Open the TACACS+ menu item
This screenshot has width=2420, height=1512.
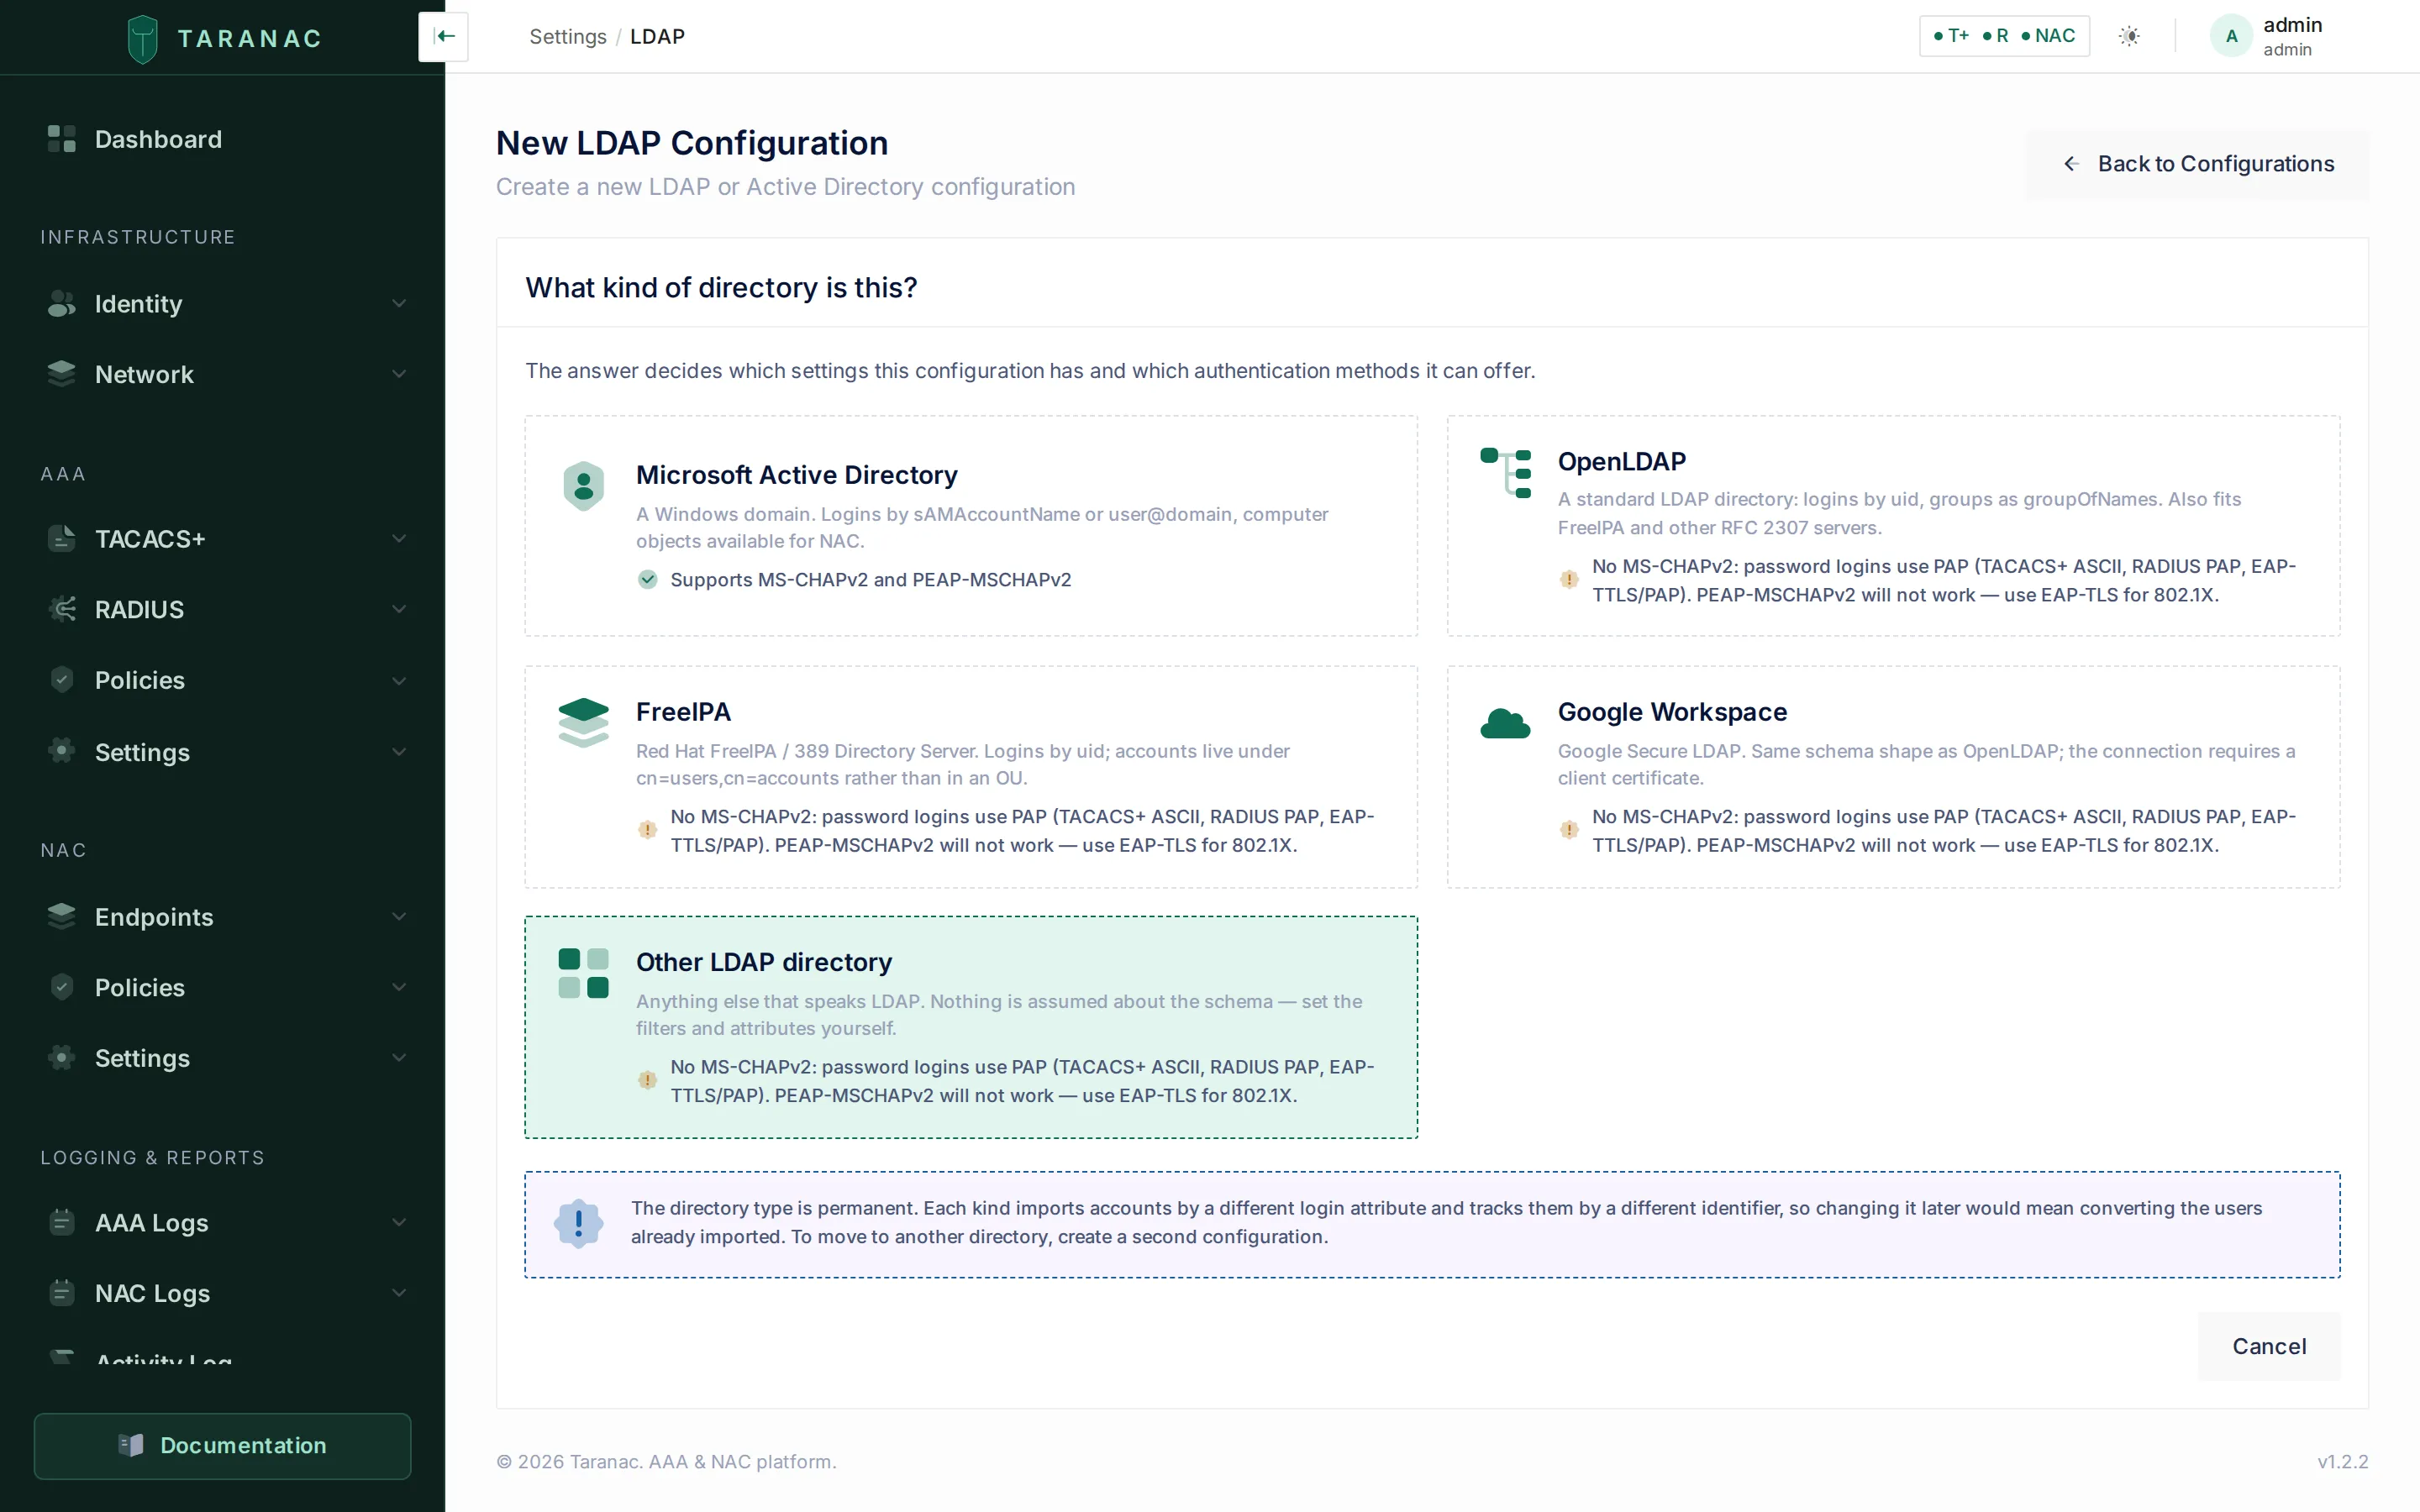(222, 539)
